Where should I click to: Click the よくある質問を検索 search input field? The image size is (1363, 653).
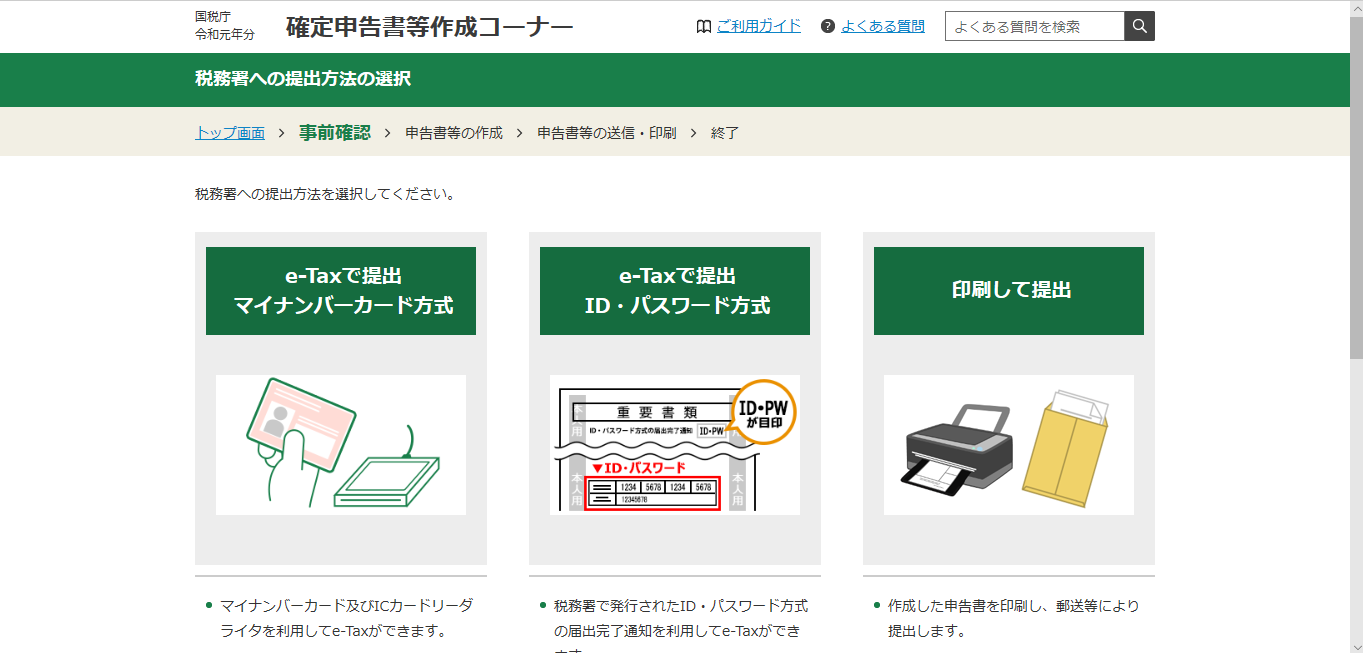1035,26
